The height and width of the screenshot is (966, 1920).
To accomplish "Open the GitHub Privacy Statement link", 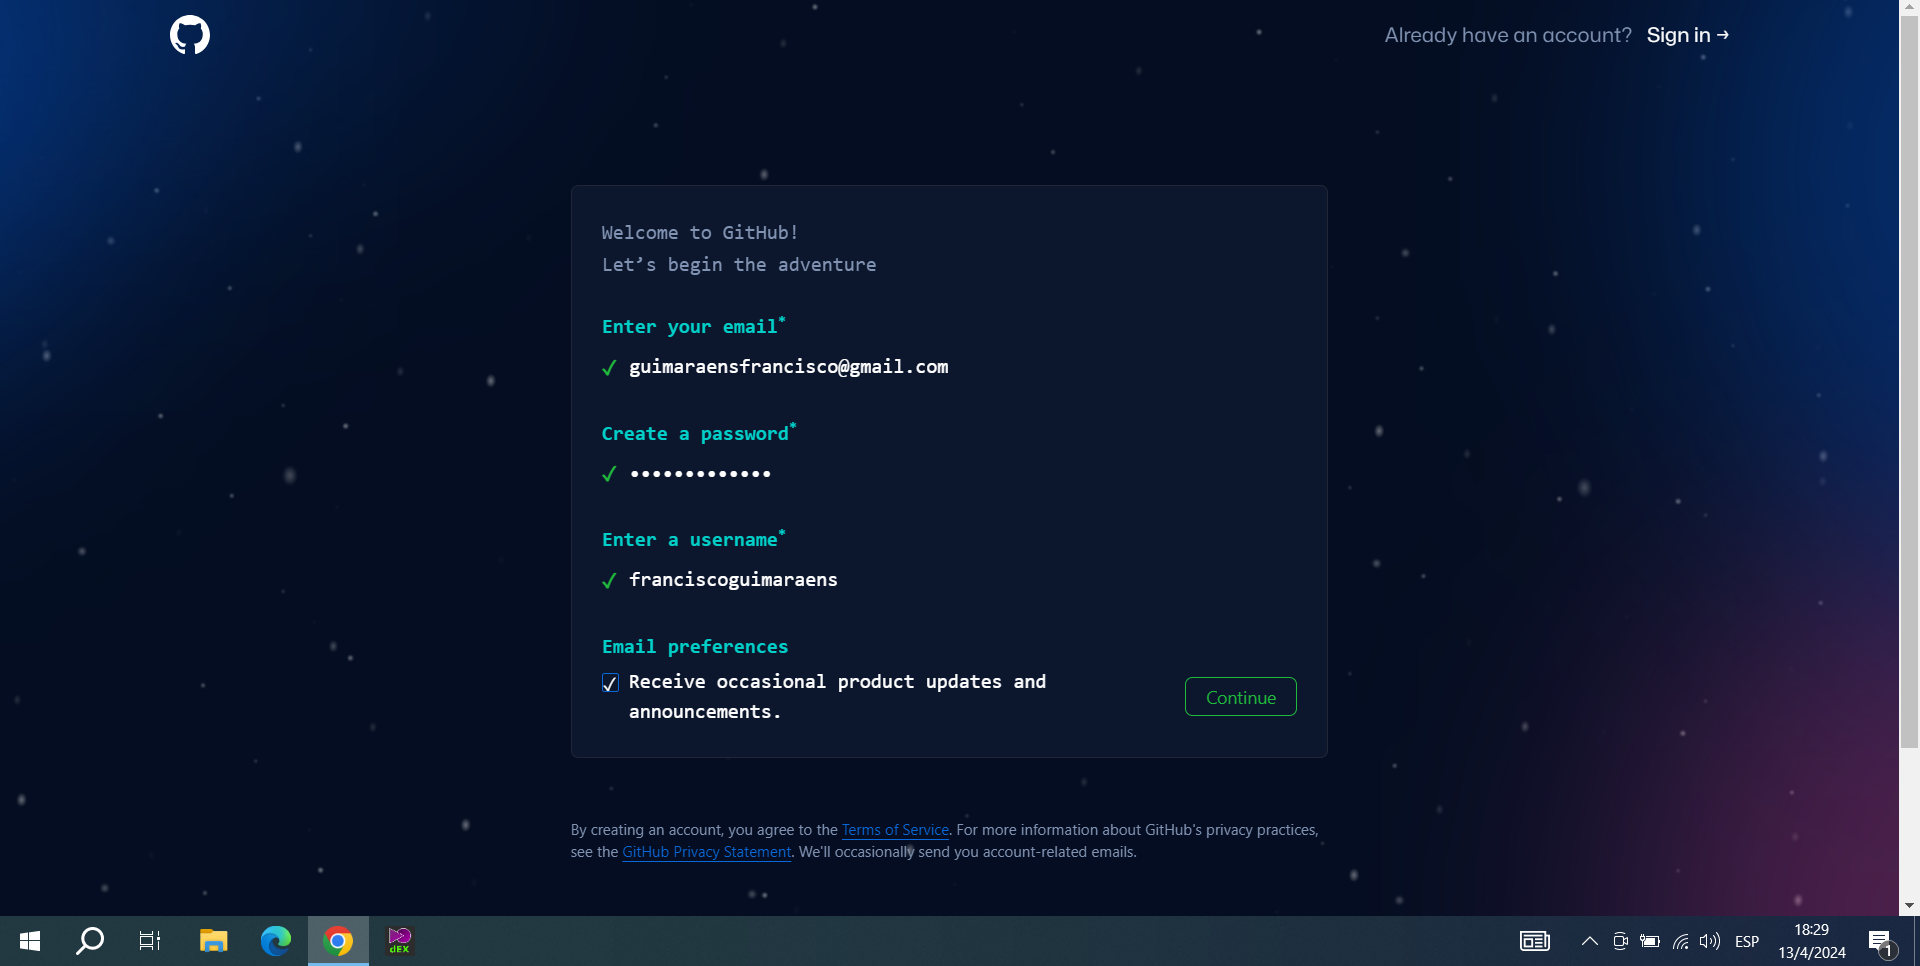I will tap(706, 852).
